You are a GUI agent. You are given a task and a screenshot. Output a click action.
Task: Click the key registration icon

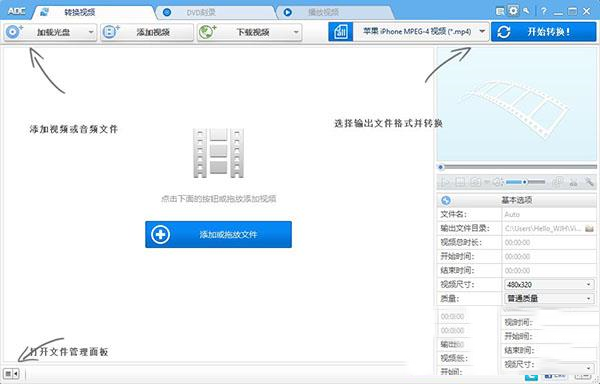coord(527,11)
